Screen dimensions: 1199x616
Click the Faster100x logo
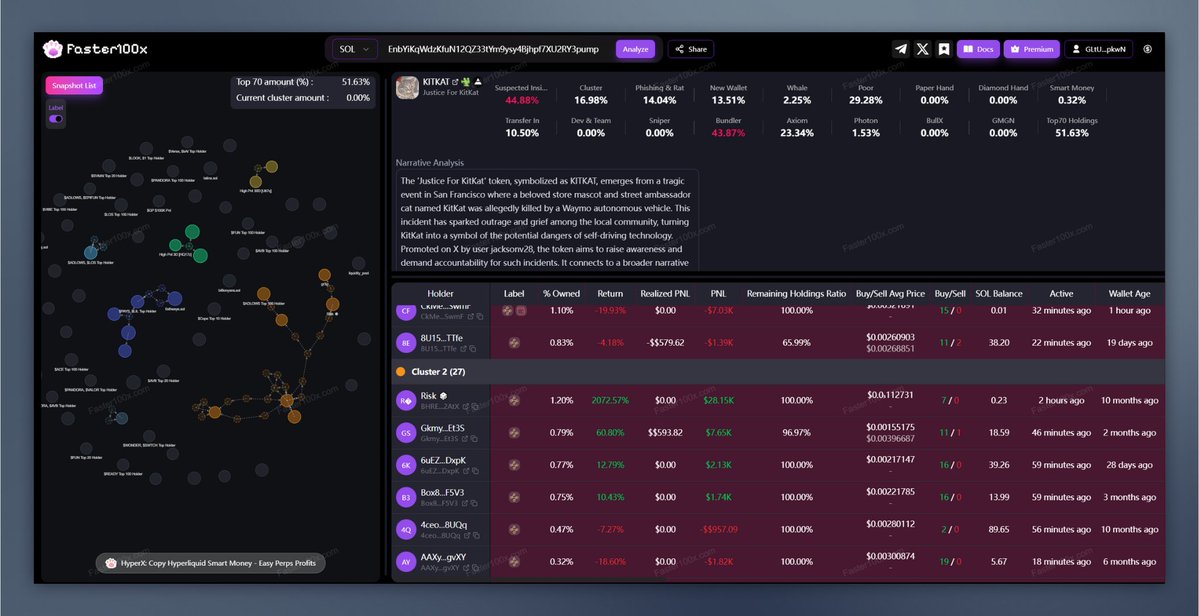pos(95,49)
